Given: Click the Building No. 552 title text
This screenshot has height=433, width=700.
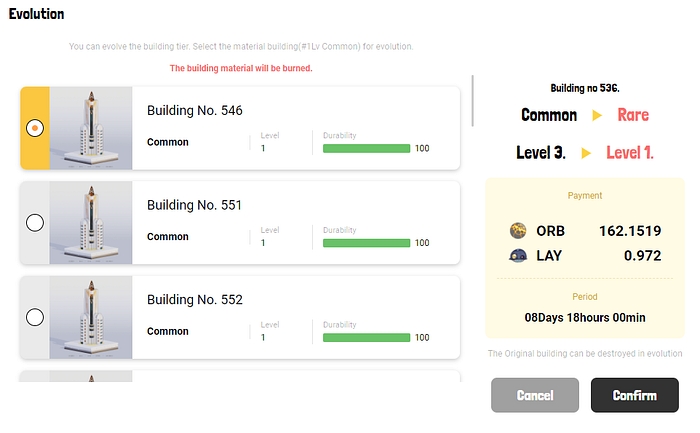Looking at the screenshot, I should pyautogui.click(x=195, y=300).
